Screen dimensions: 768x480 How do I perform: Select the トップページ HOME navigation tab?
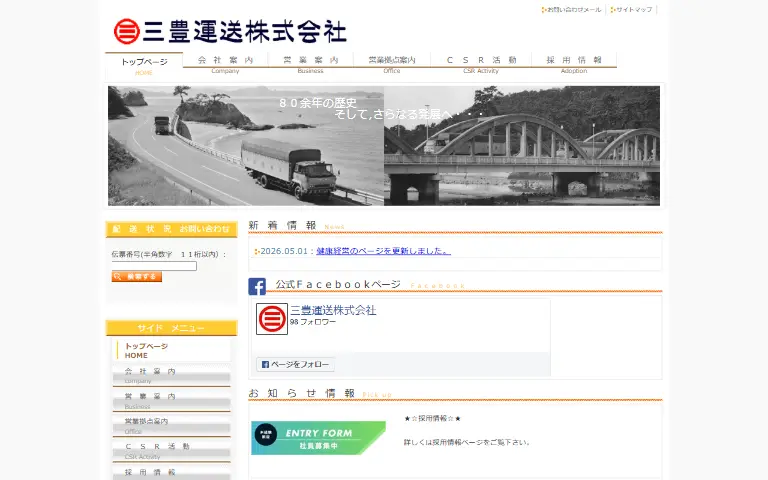point(144,66)
